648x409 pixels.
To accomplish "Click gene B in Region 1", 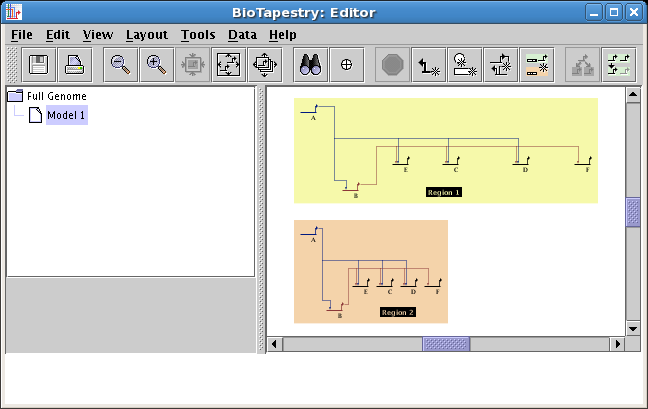I will click(351, 187).
